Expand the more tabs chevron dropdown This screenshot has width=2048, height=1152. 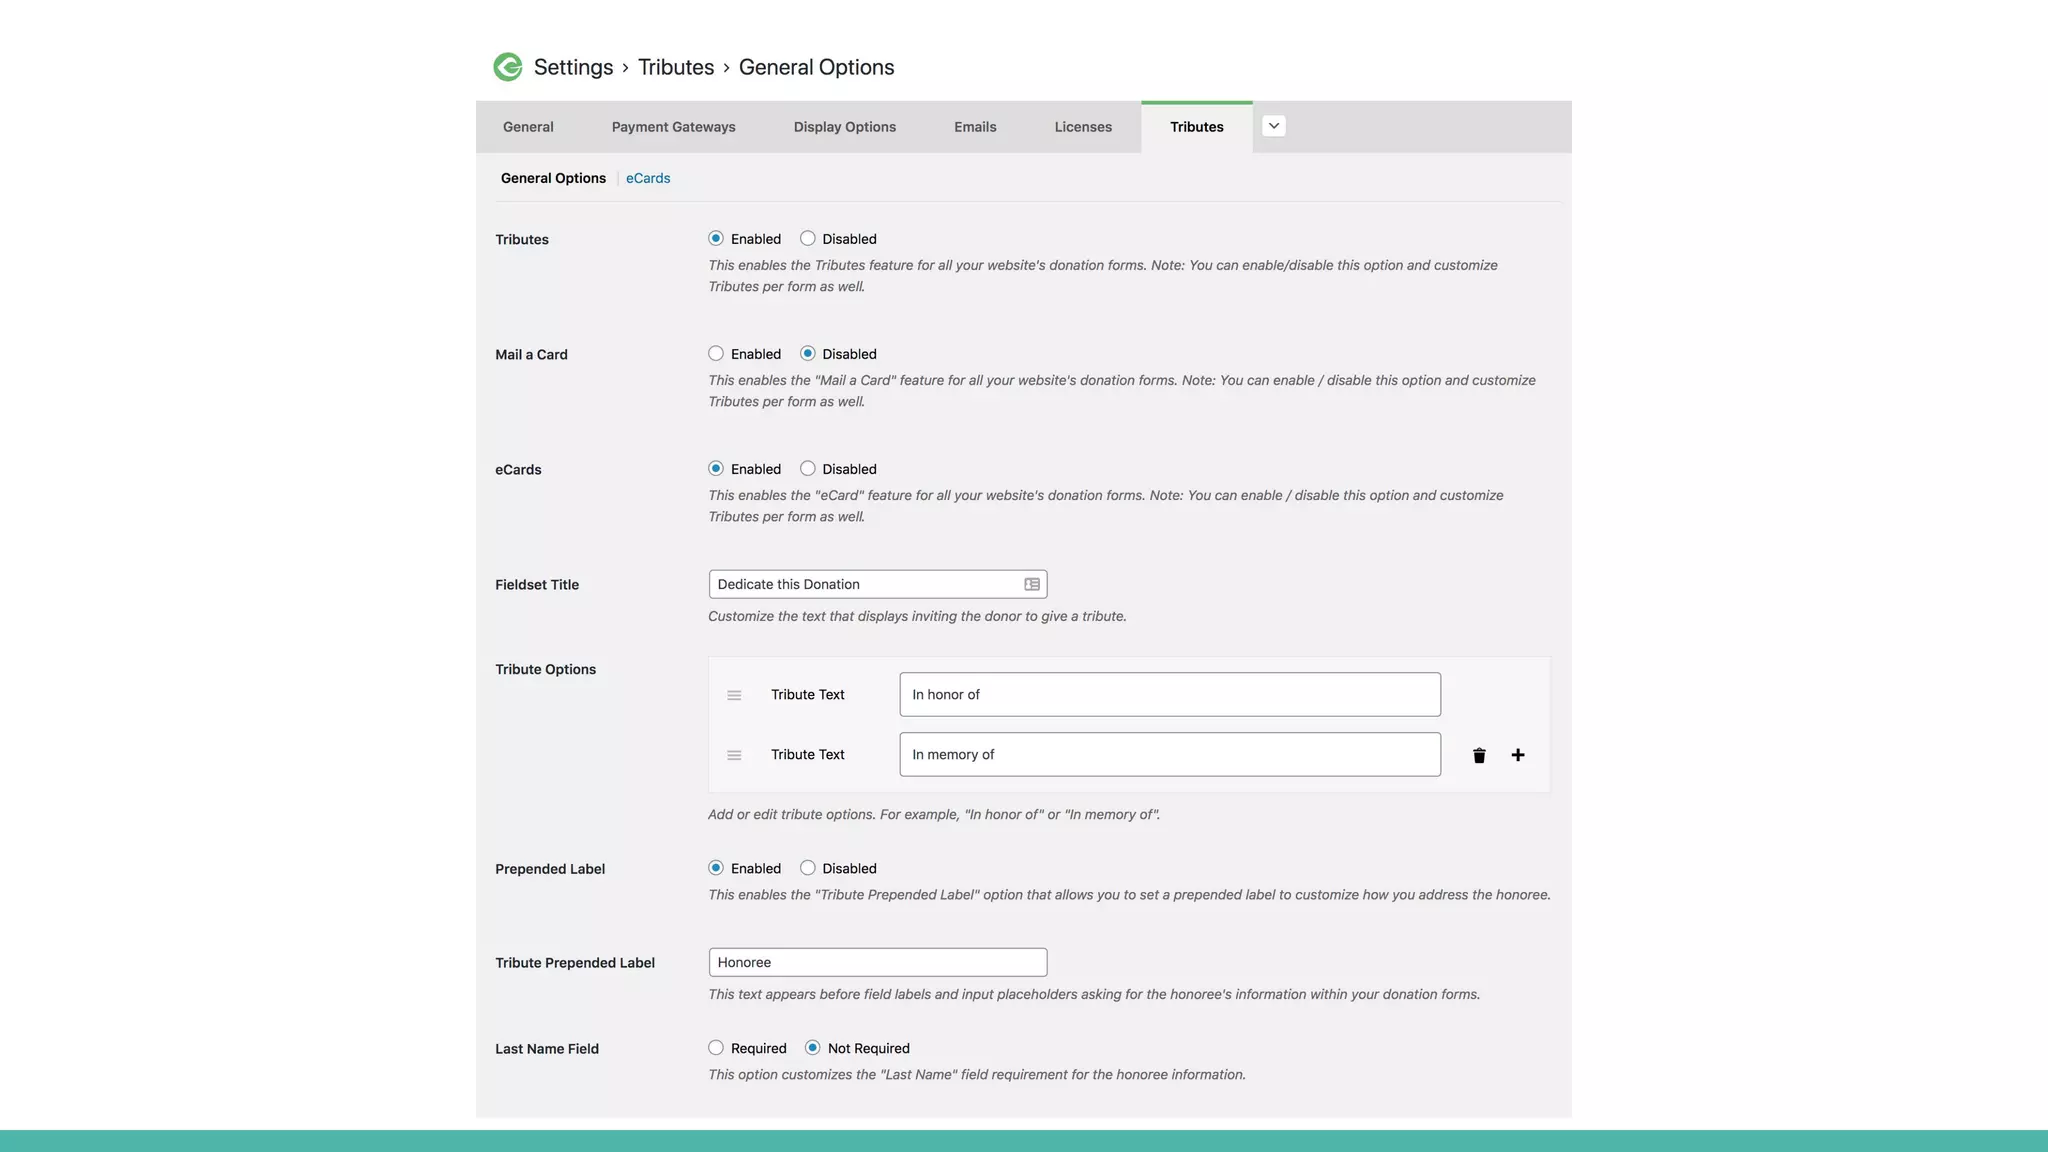[1274, 126]
